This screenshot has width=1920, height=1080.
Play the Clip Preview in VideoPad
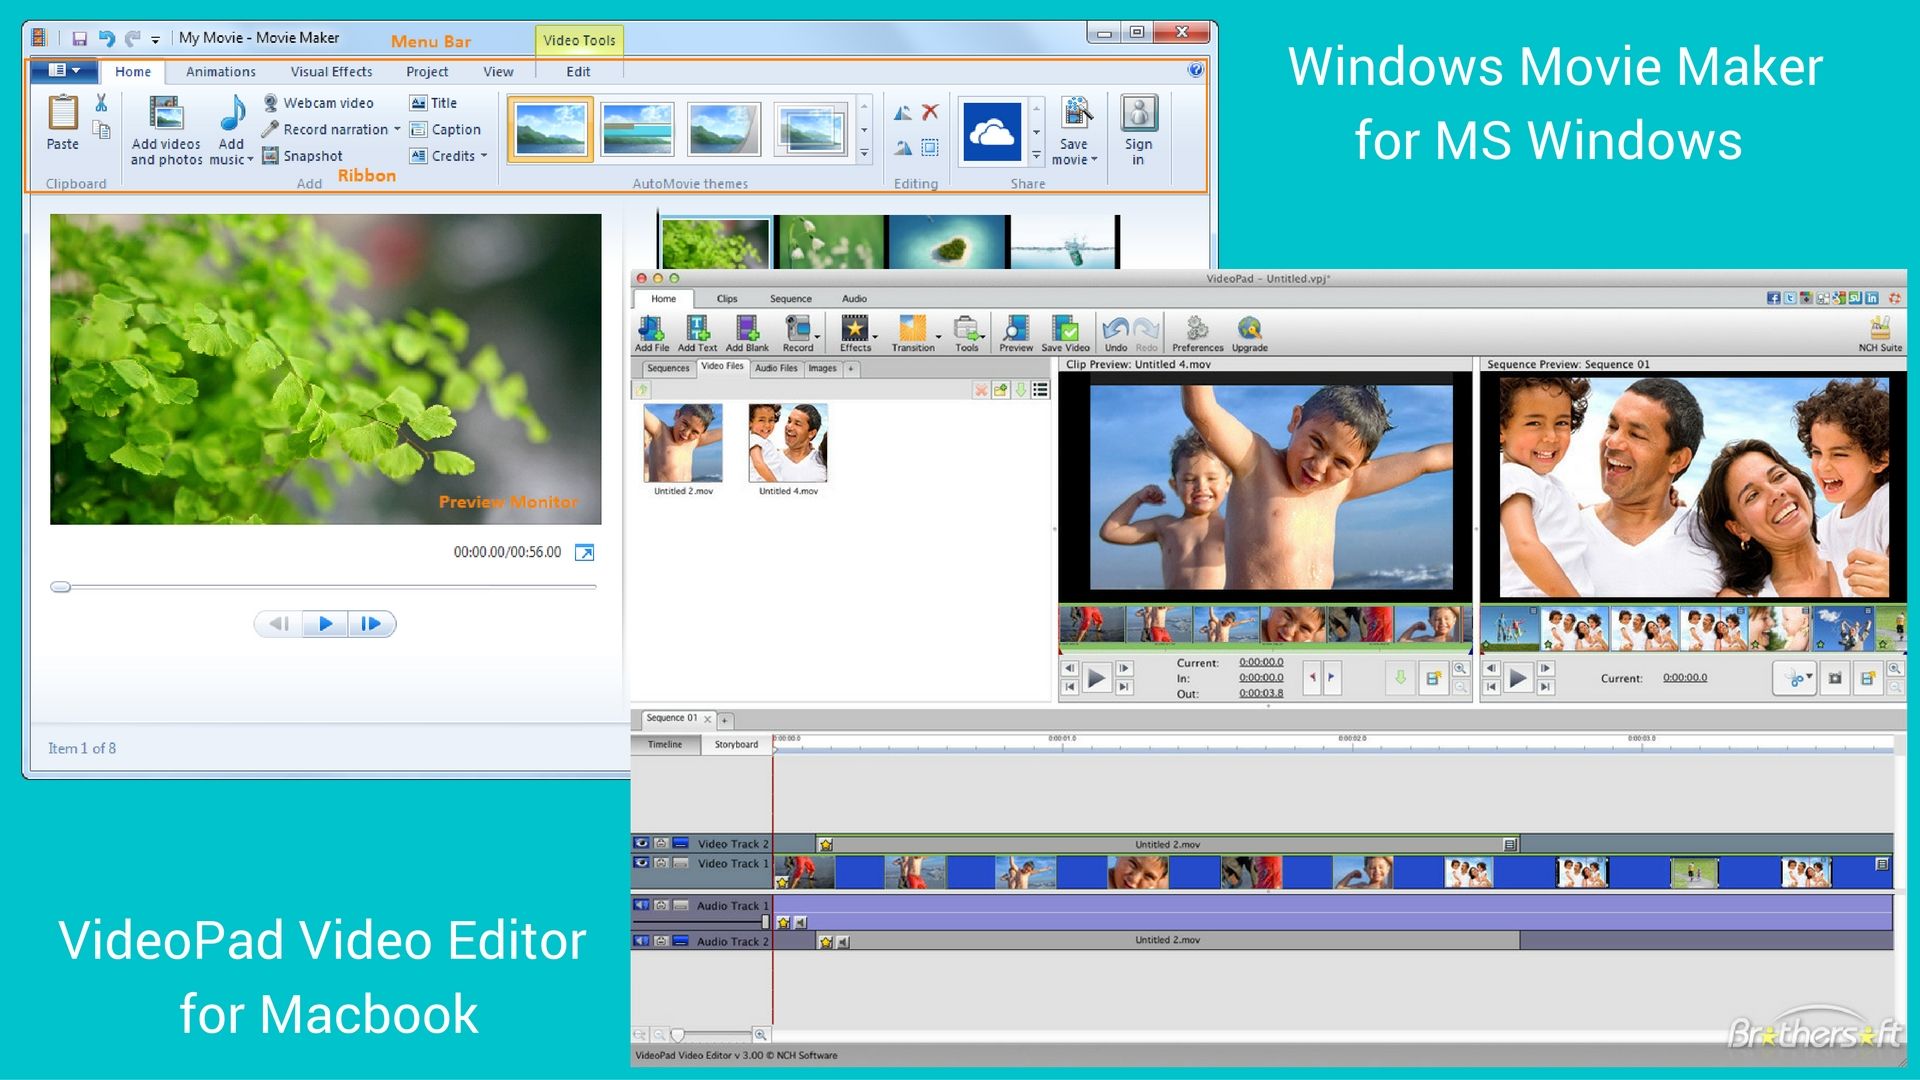click(x=1096, y=679)
